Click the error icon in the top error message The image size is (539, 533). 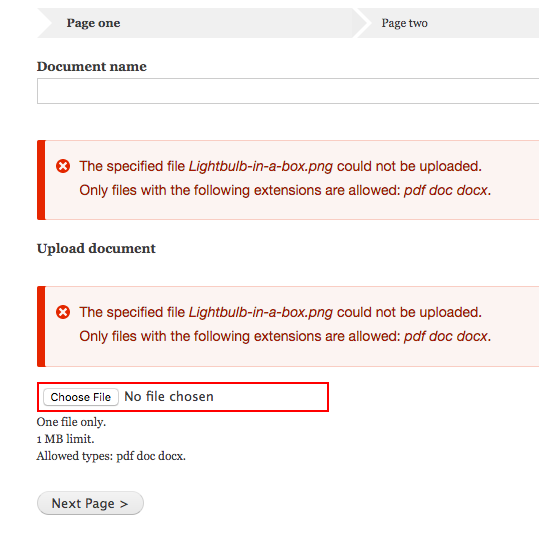tap(63, 166)
